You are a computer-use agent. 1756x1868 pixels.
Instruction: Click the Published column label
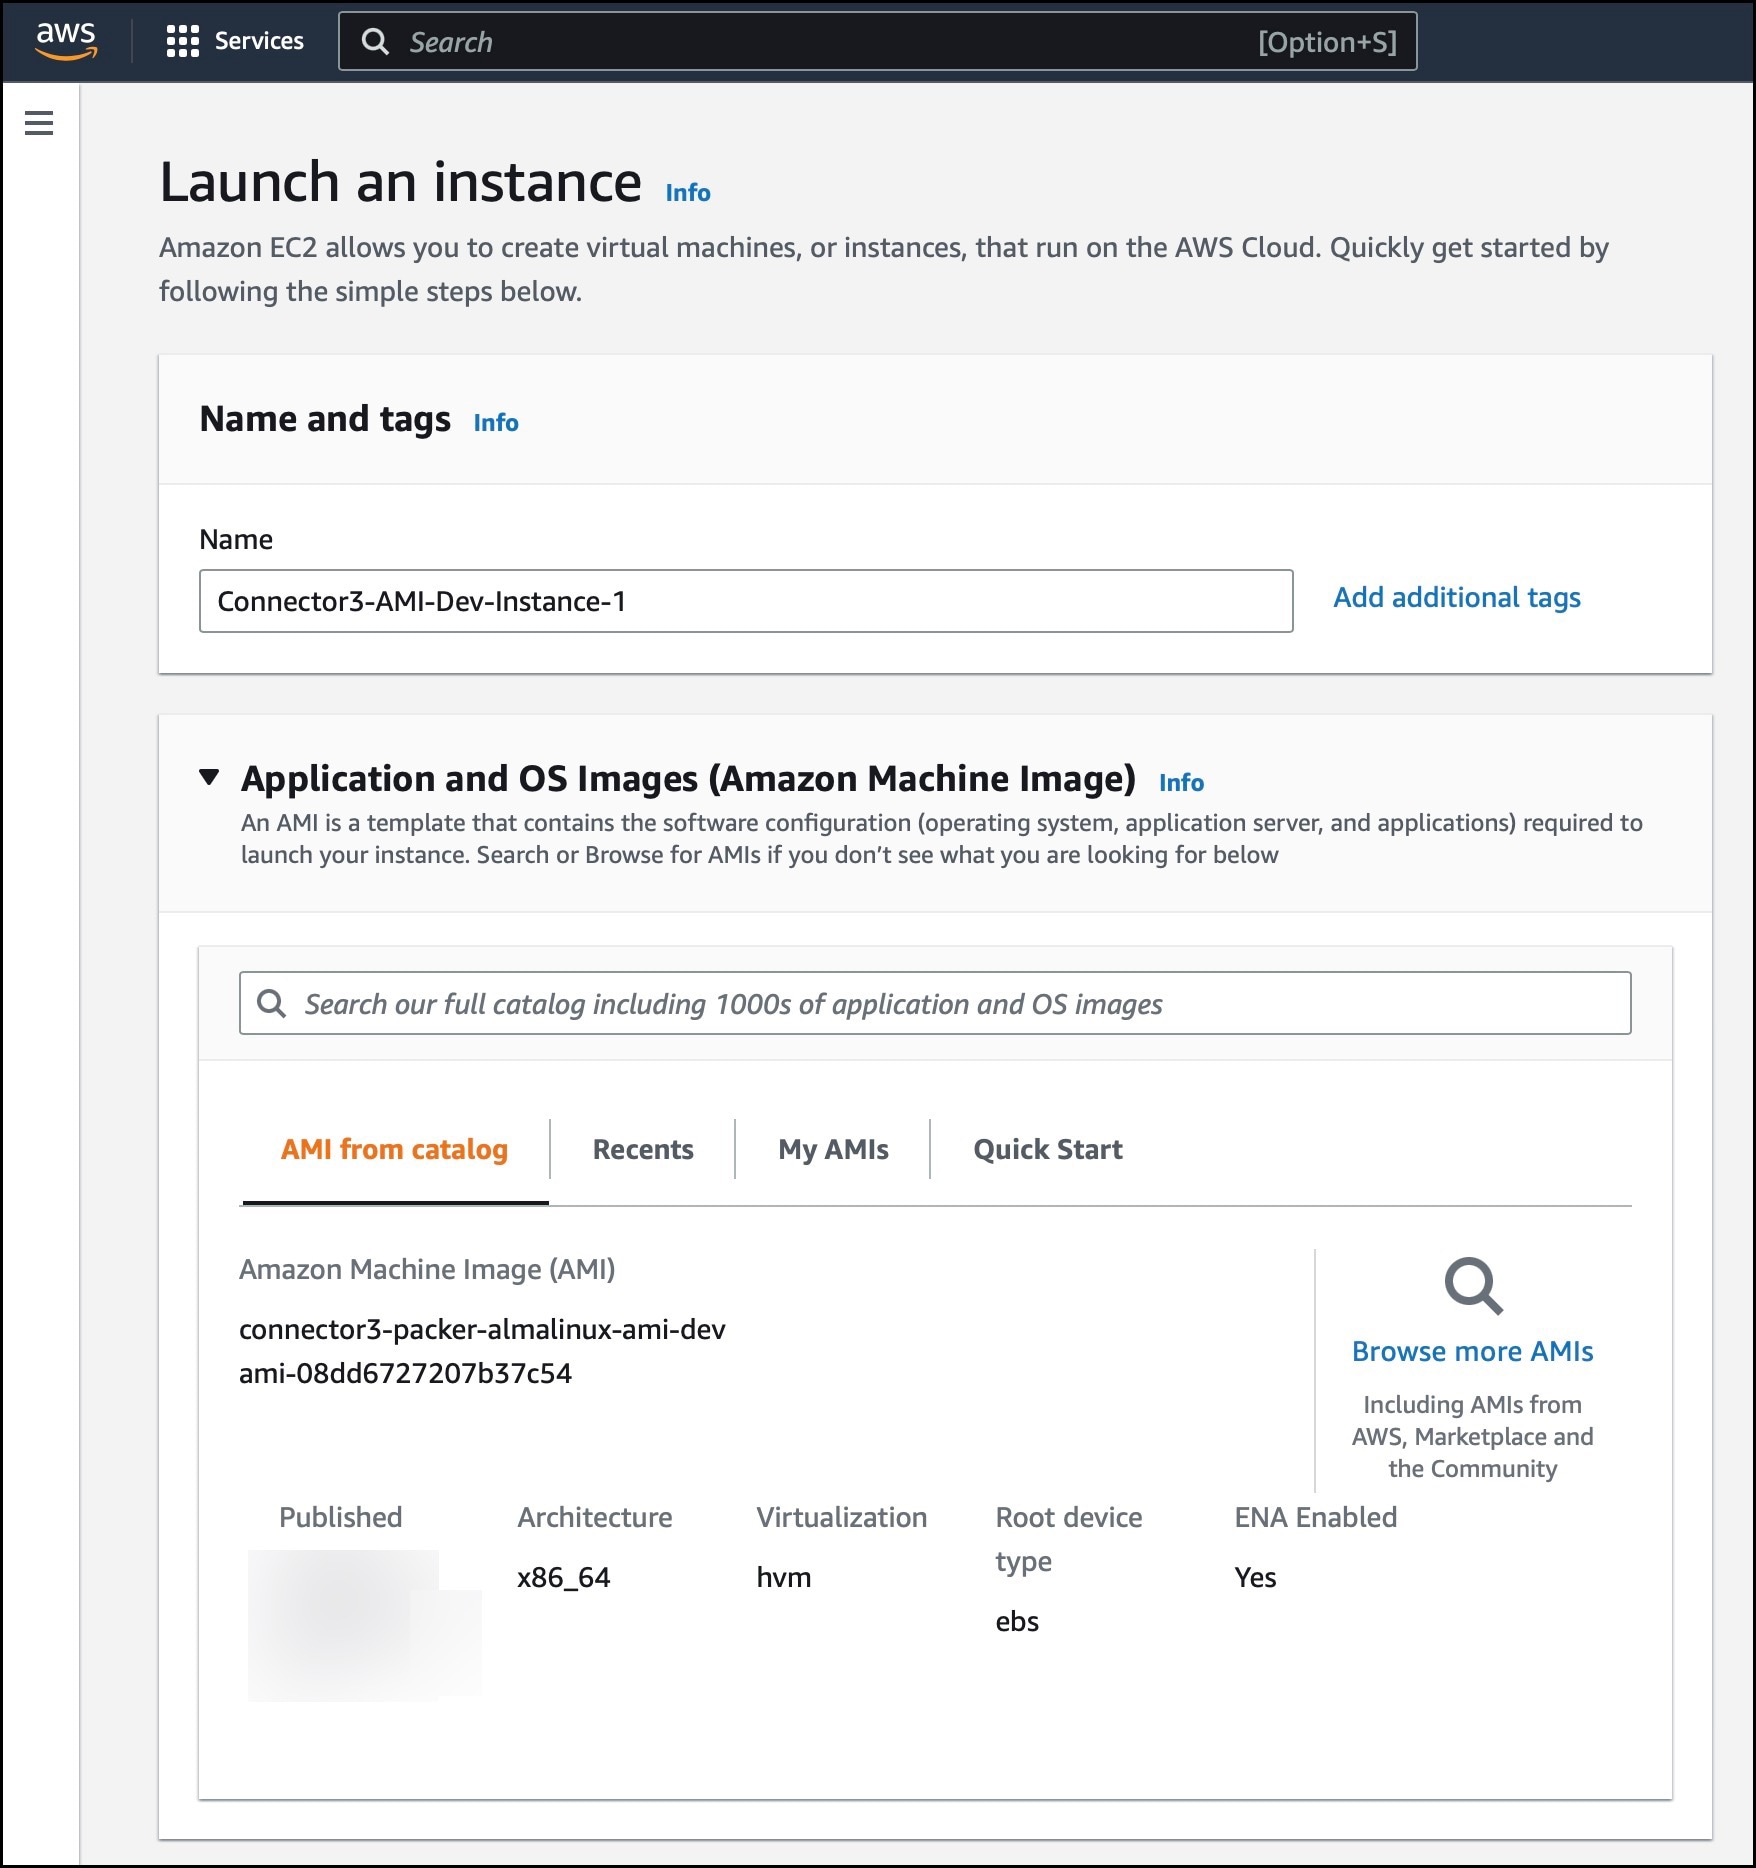(x=340, y=1517)
